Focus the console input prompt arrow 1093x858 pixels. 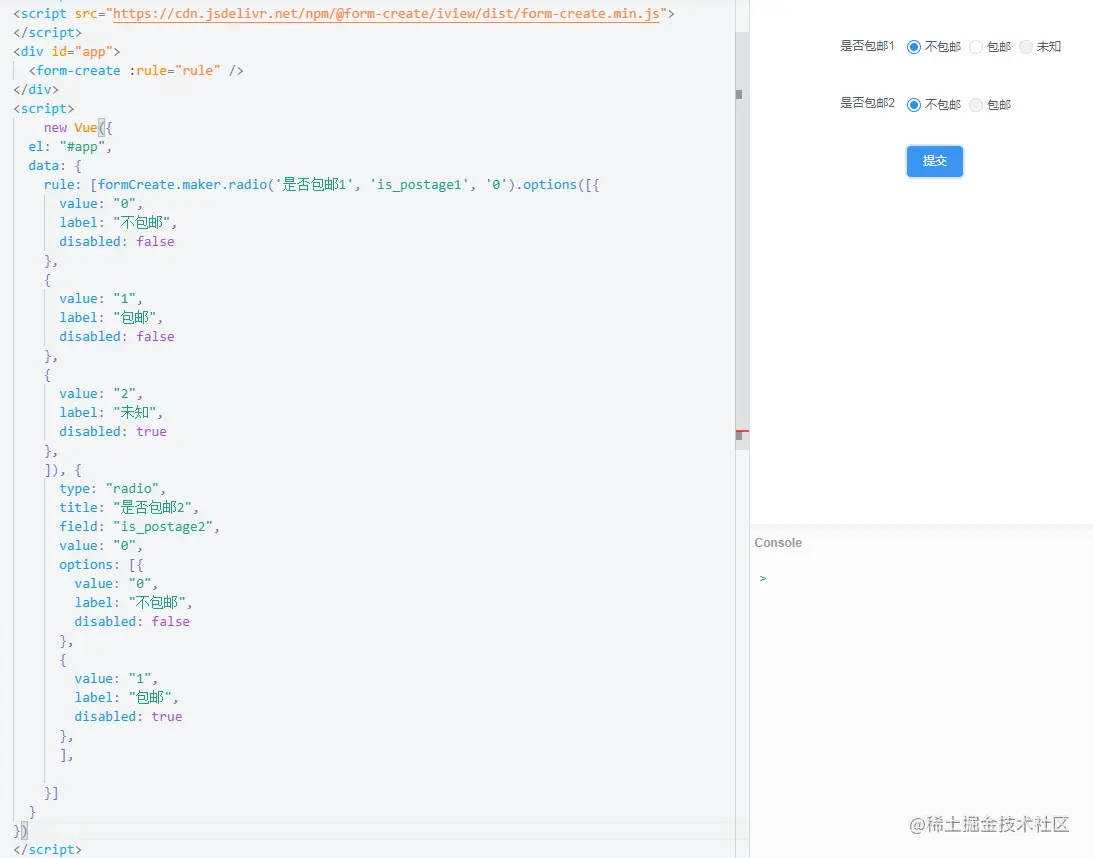(x=763, y=579)
